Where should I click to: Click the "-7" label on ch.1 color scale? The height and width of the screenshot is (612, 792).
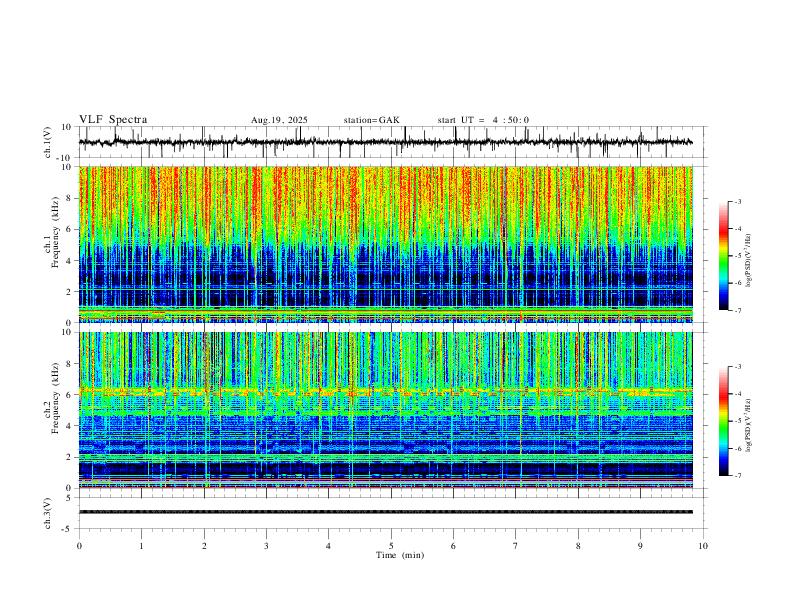738,310
